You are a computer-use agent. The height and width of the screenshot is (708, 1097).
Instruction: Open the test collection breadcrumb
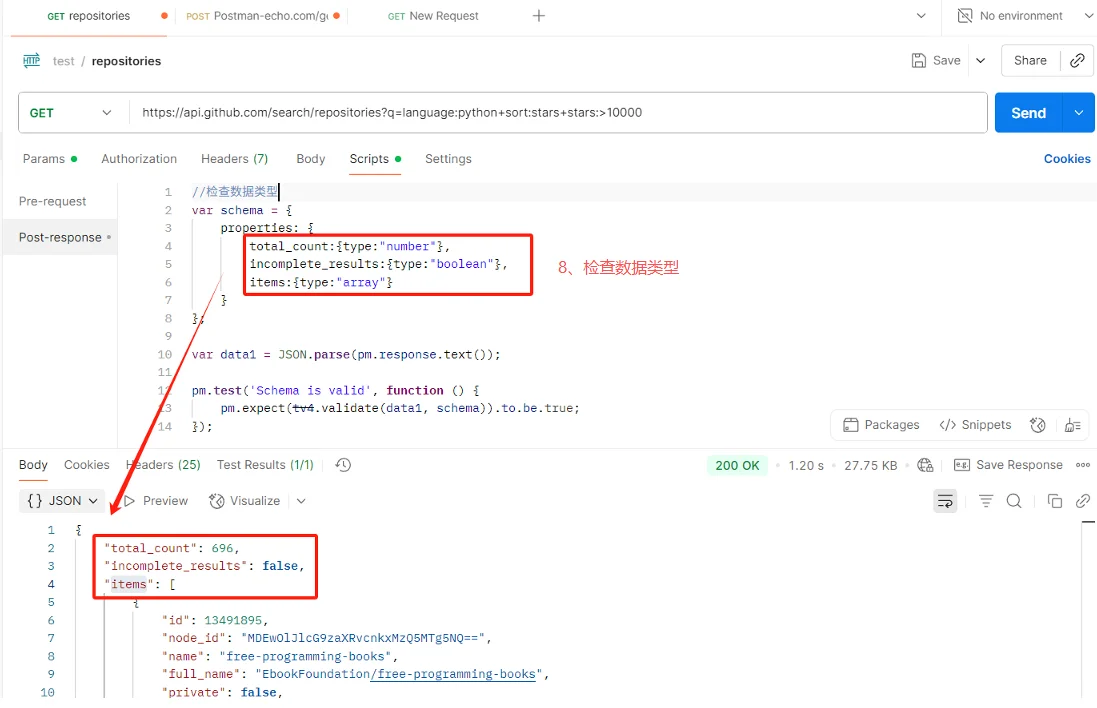63,62
